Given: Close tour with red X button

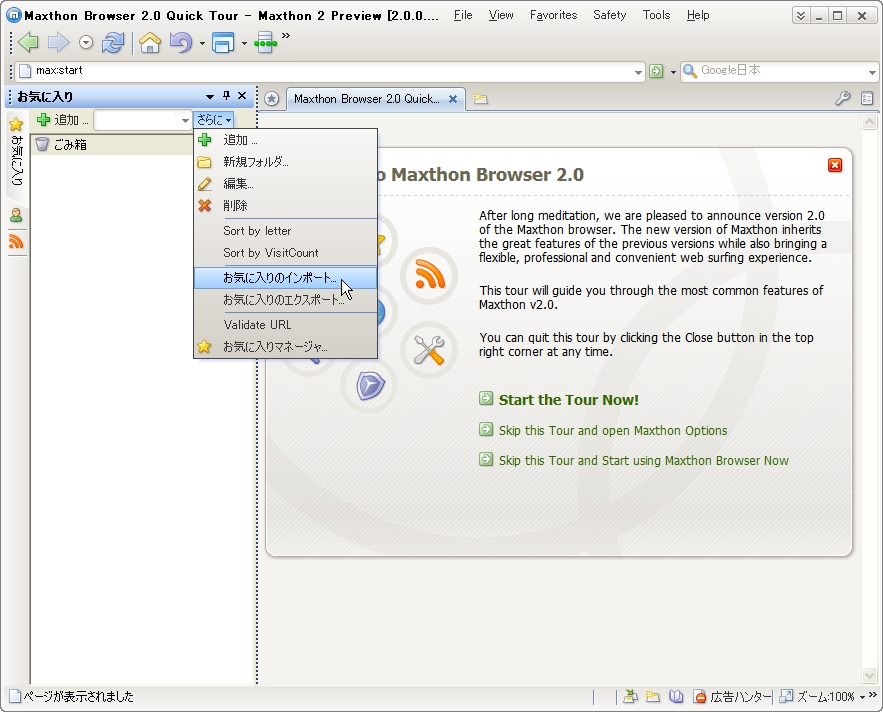Looking at the screenshot, I should 835,164.
